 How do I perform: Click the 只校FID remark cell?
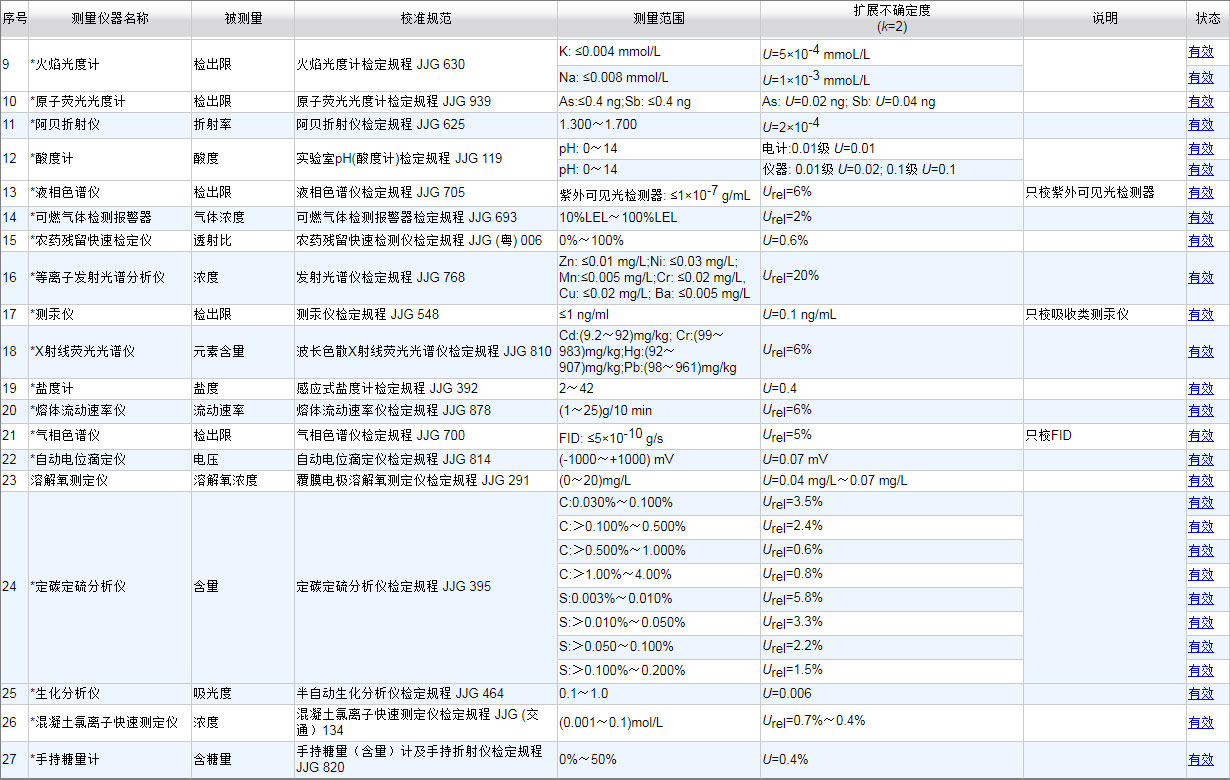(x=1104, y=436)
